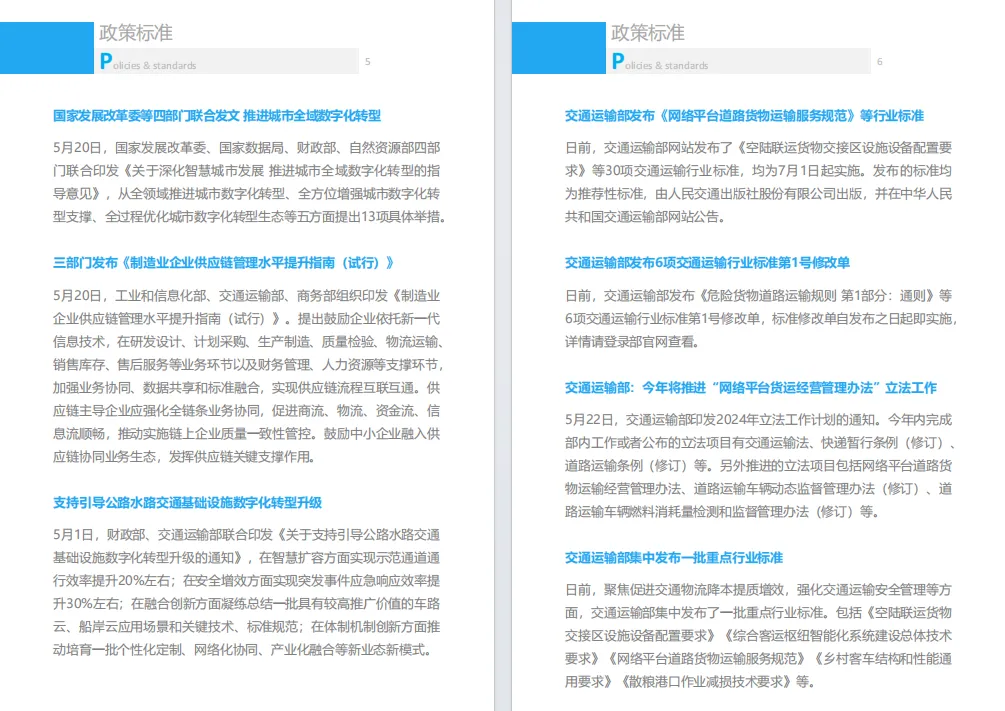
Task: Click heading 交通运输部集中发布一批重点行业标准
Action: [x=674, y=558]
